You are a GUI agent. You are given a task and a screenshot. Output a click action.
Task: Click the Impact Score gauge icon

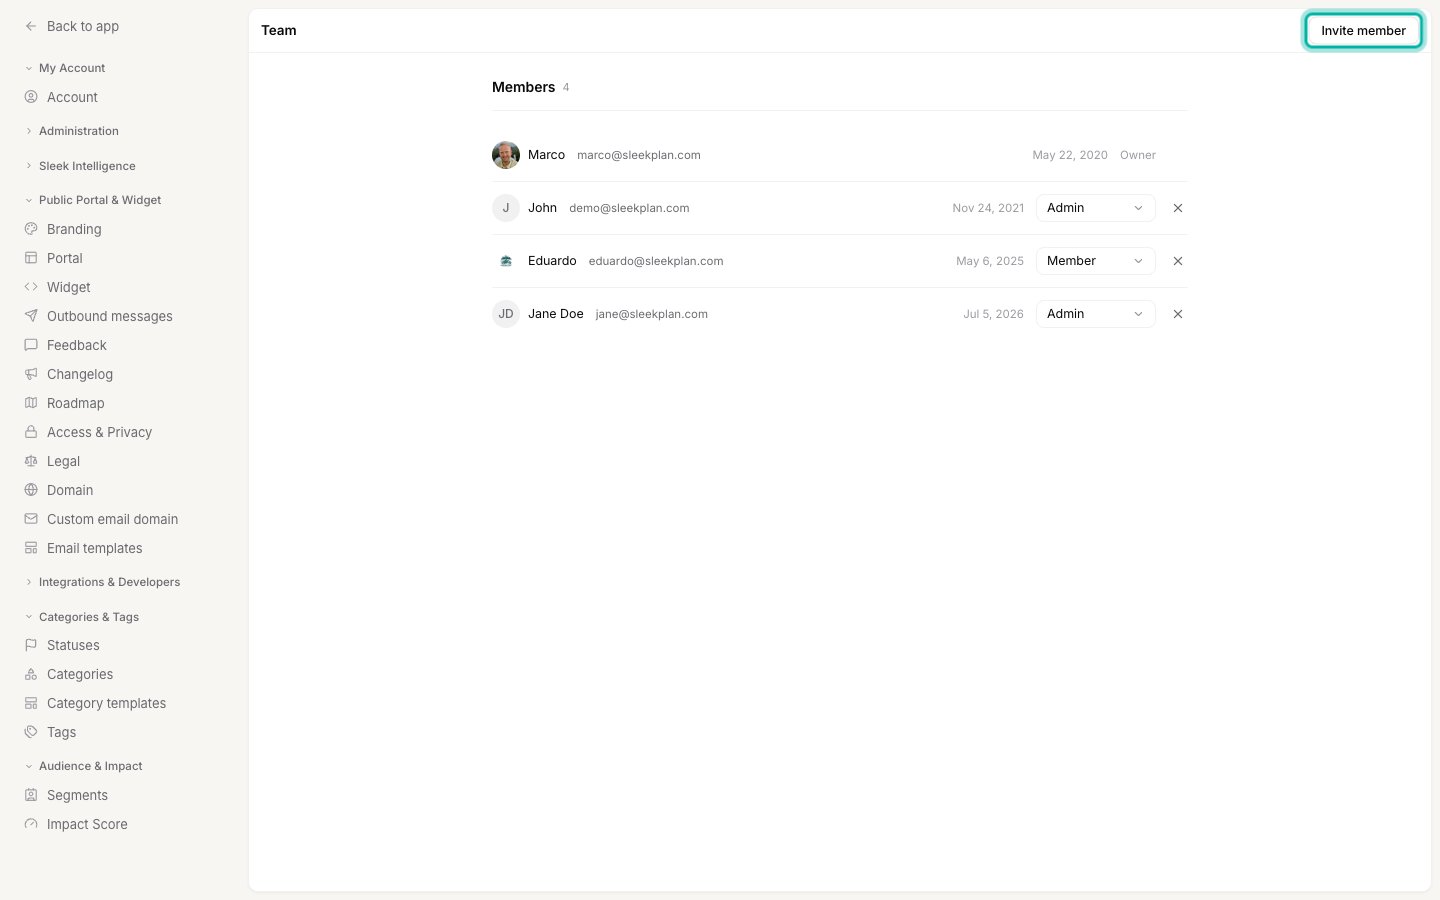click(x=31, y=824)
